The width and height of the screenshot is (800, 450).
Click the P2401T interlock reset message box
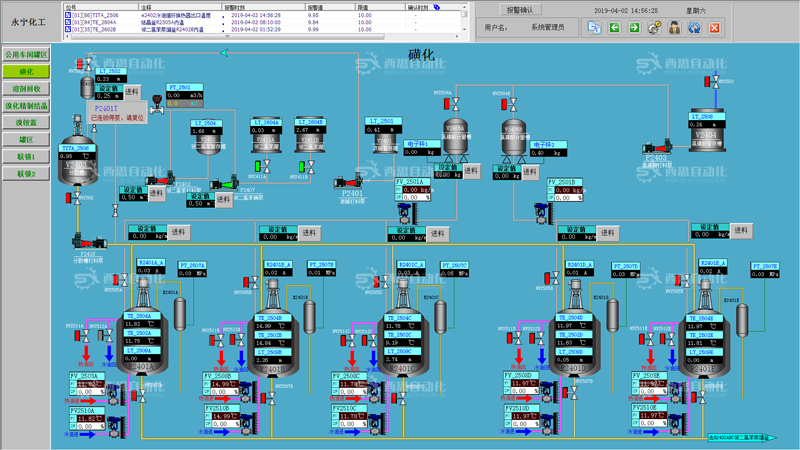(x=117, y=113)
